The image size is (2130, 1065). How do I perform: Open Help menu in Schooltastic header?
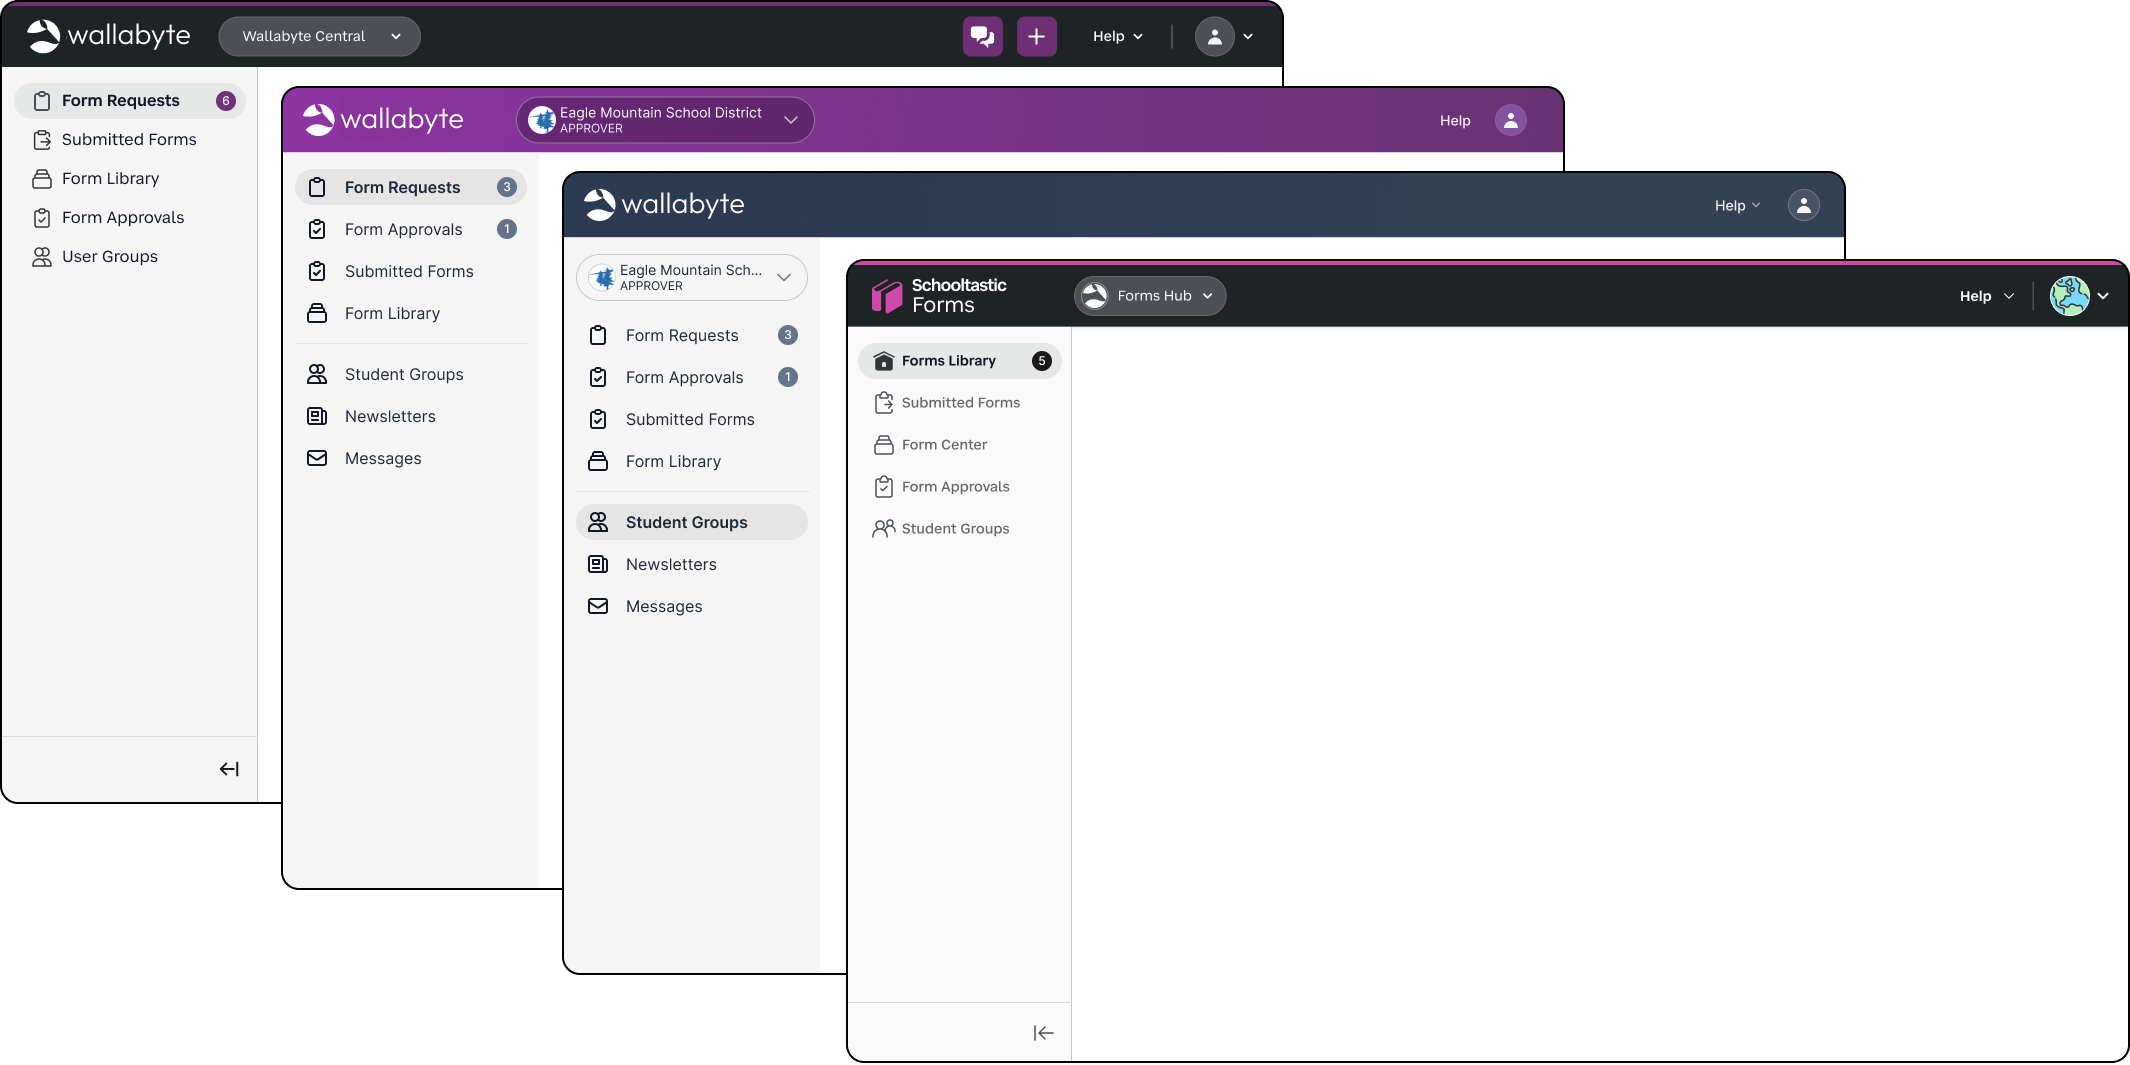1986,296
